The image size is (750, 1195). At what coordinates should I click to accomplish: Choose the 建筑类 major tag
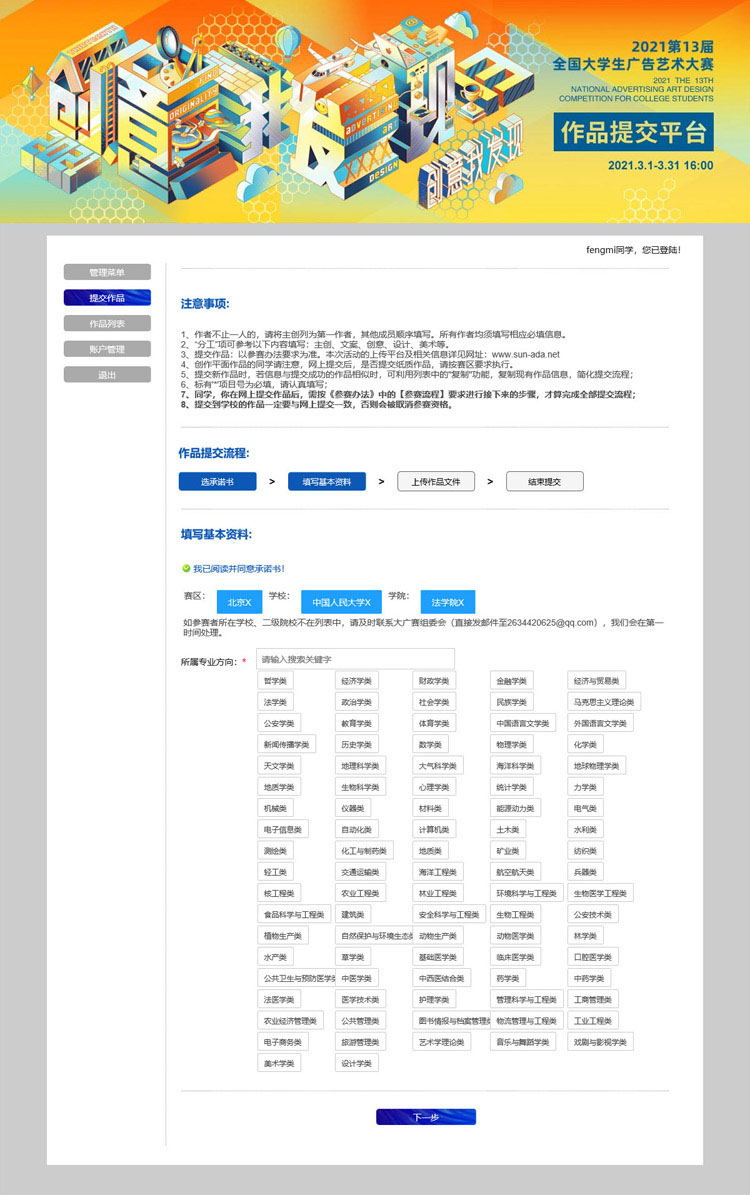click(x=353, y=915)
